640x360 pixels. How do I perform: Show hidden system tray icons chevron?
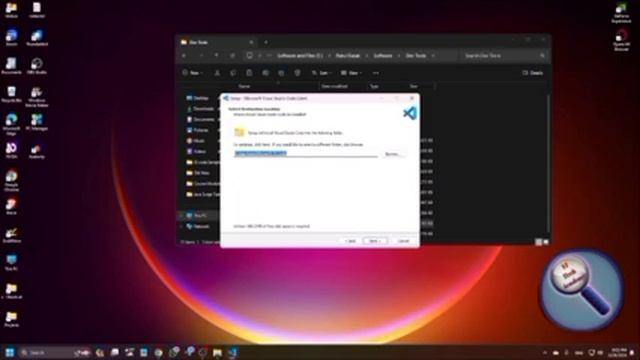545,352
